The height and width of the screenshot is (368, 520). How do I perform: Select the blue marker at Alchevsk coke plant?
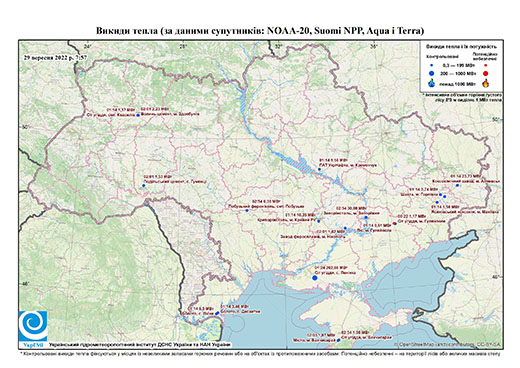457,185
